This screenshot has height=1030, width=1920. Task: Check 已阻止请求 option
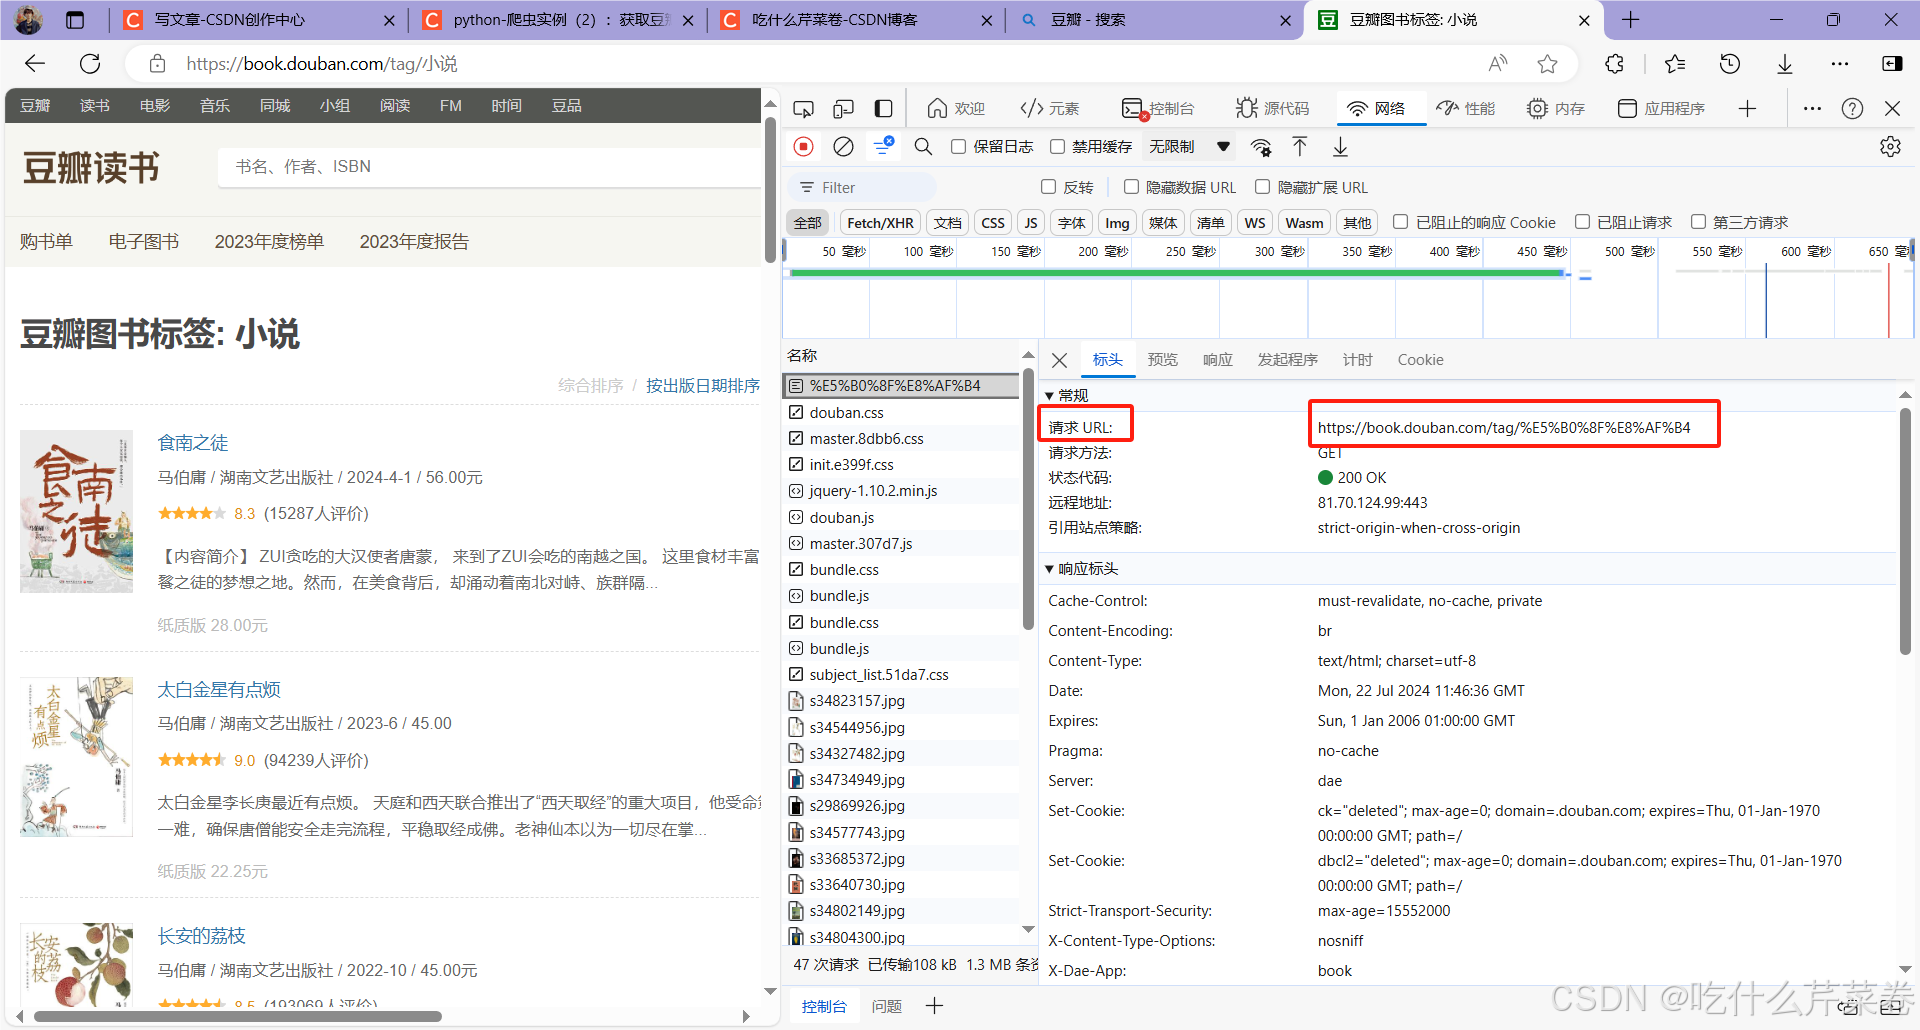[x=1582, y=222]
